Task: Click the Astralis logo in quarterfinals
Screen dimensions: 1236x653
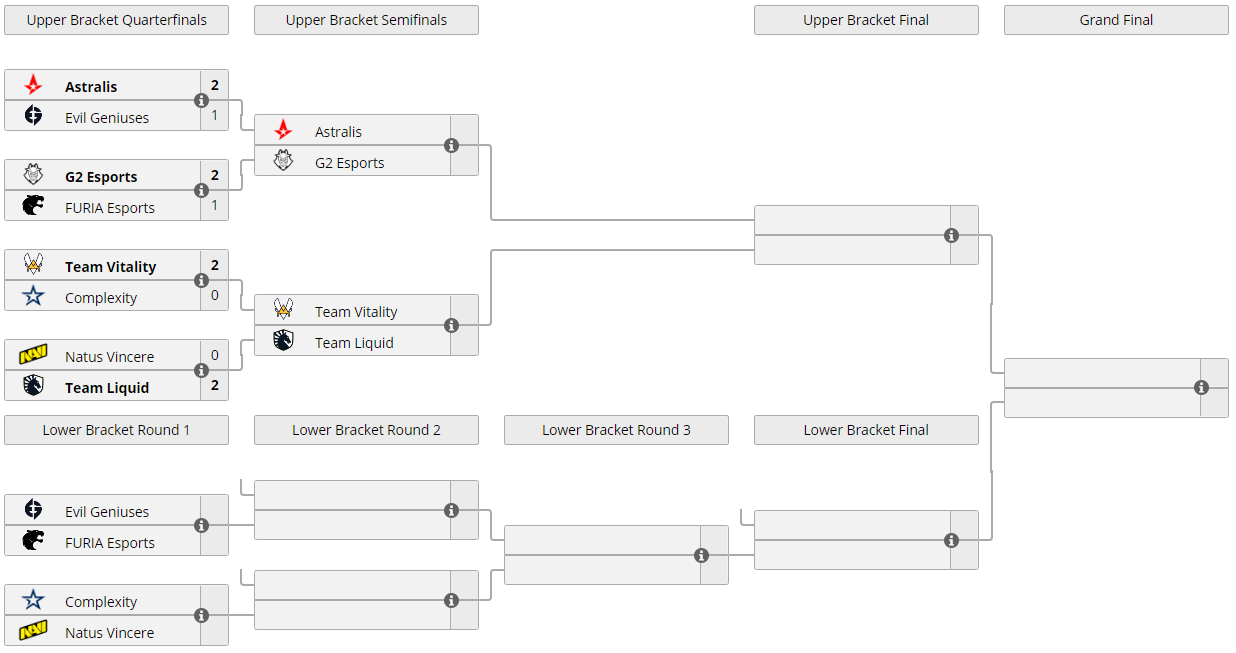Action: pyautogui.click(x=33, y=86)
